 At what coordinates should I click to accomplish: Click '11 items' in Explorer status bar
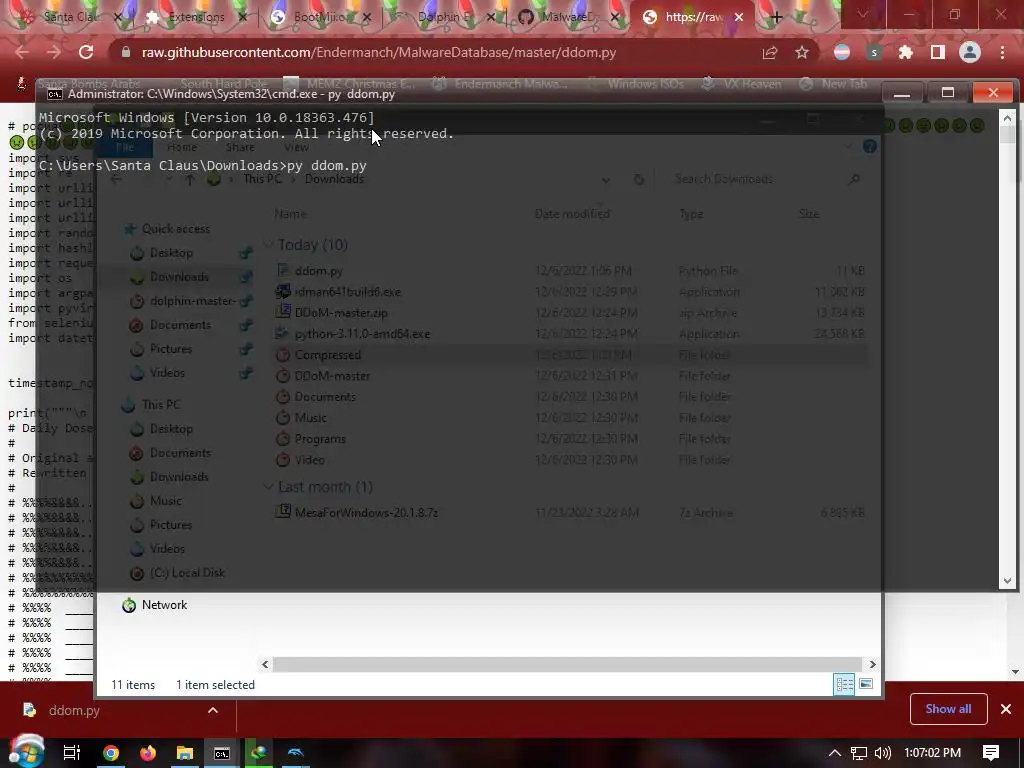click(x=133, y=684)
